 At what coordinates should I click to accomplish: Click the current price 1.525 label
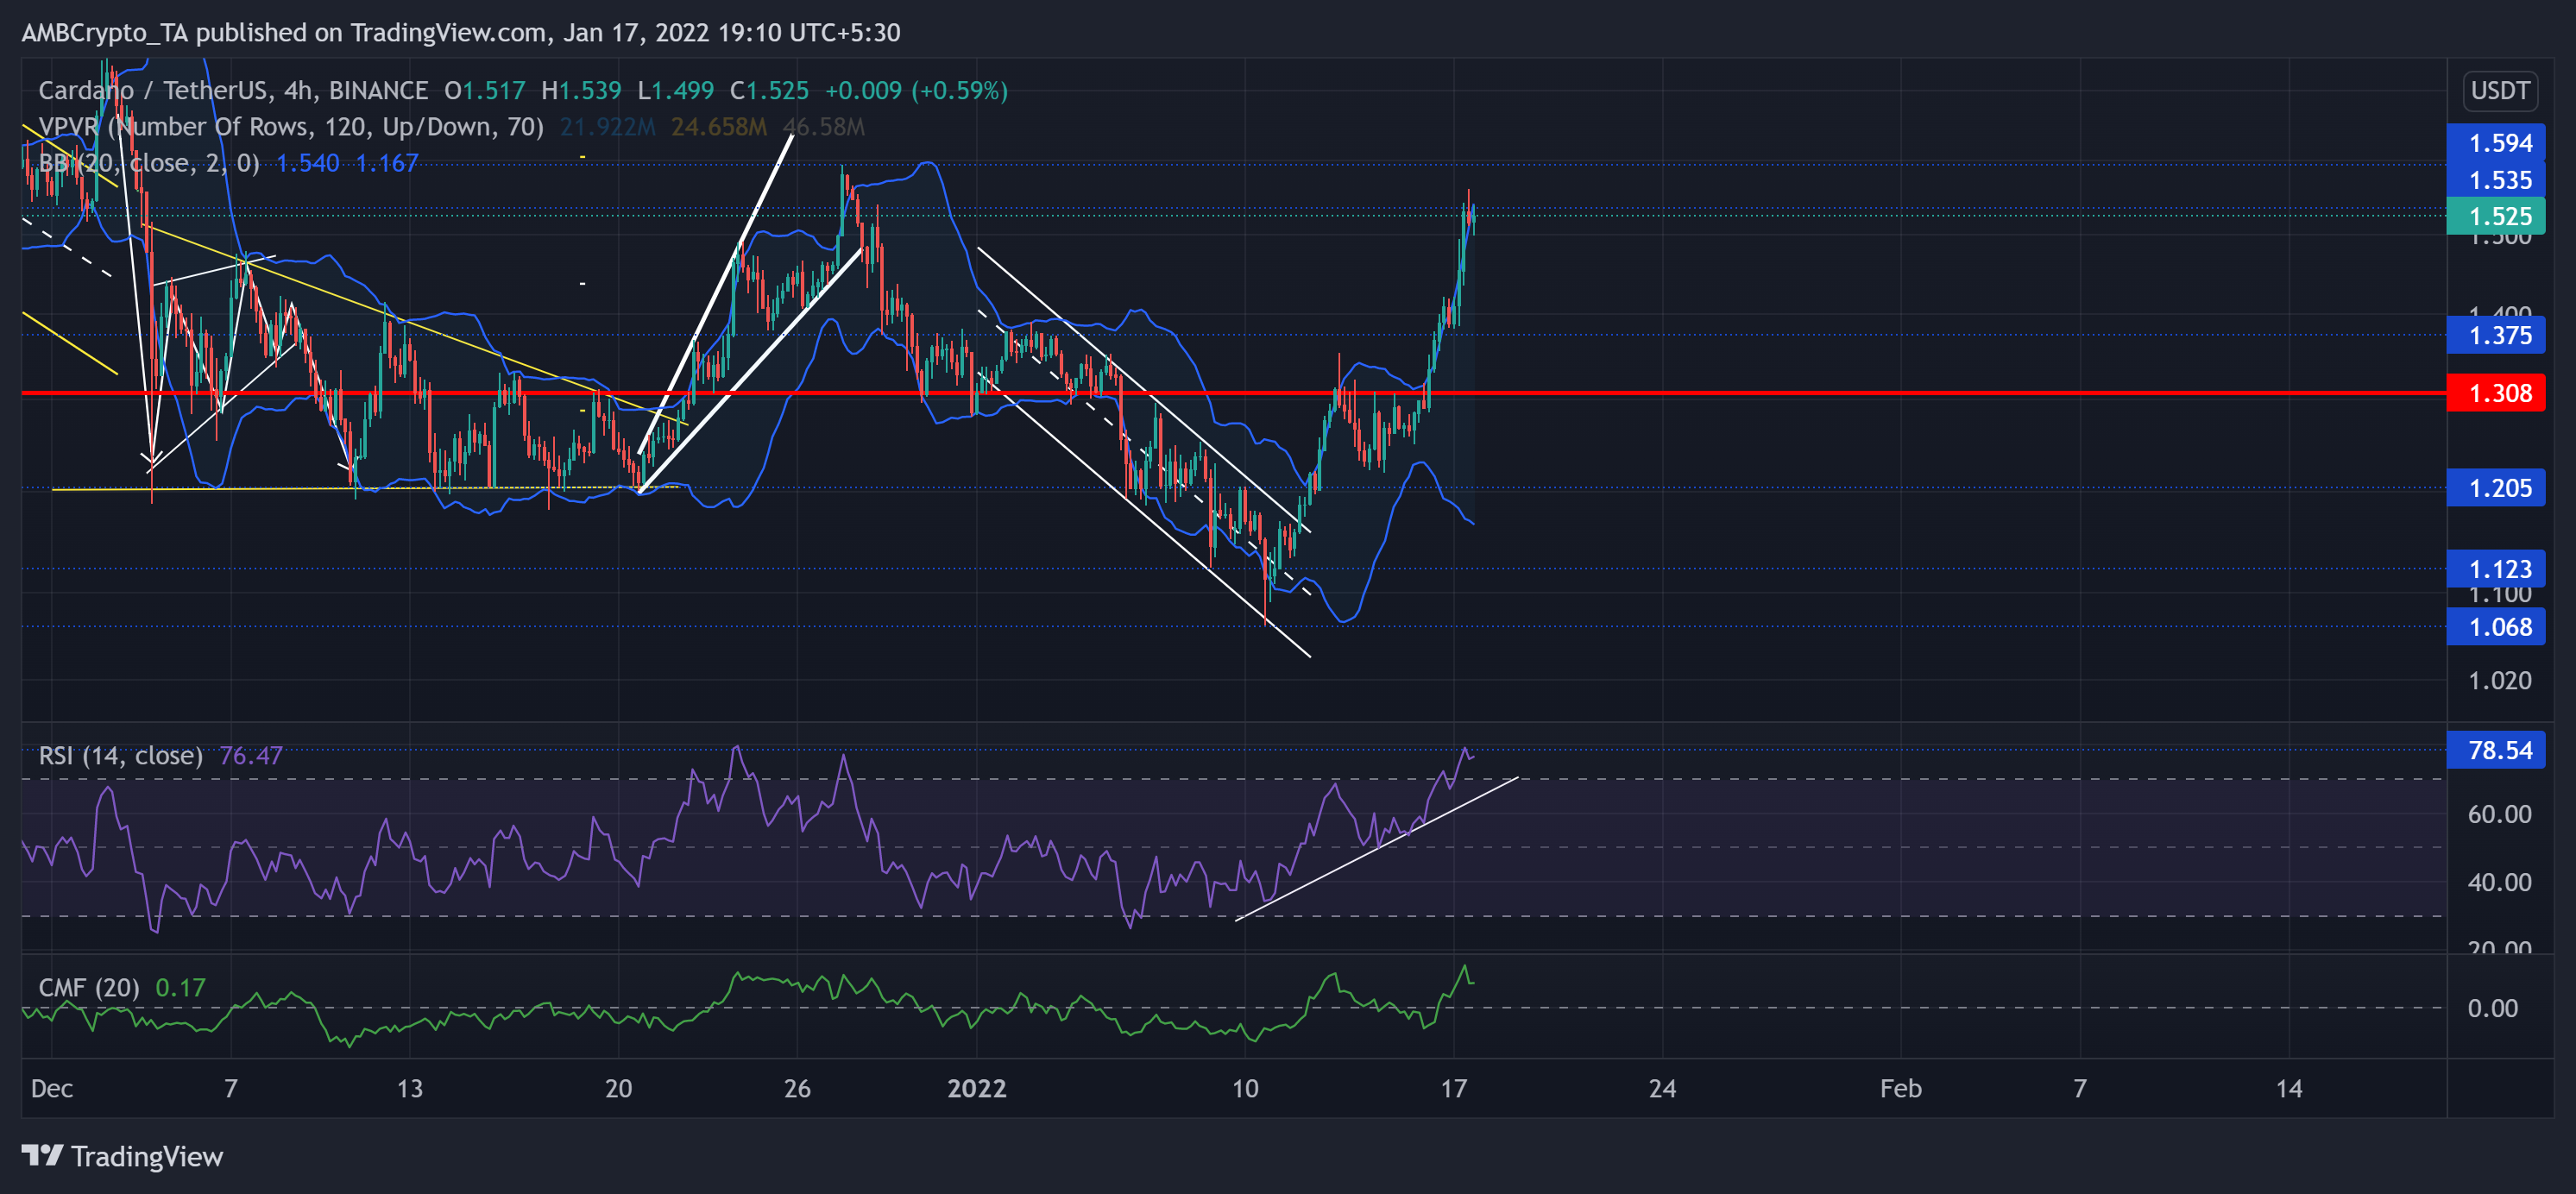[2496, 216]
